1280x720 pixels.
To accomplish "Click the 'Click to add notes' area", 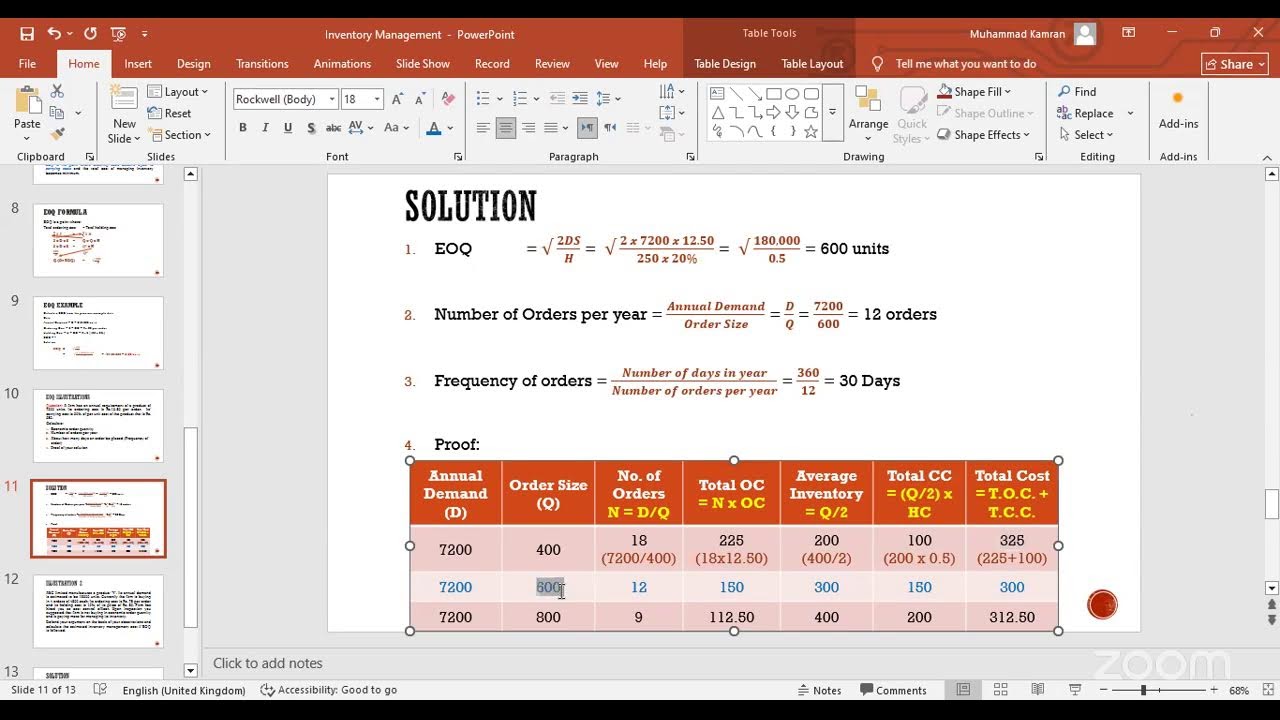I will (267, 663).
